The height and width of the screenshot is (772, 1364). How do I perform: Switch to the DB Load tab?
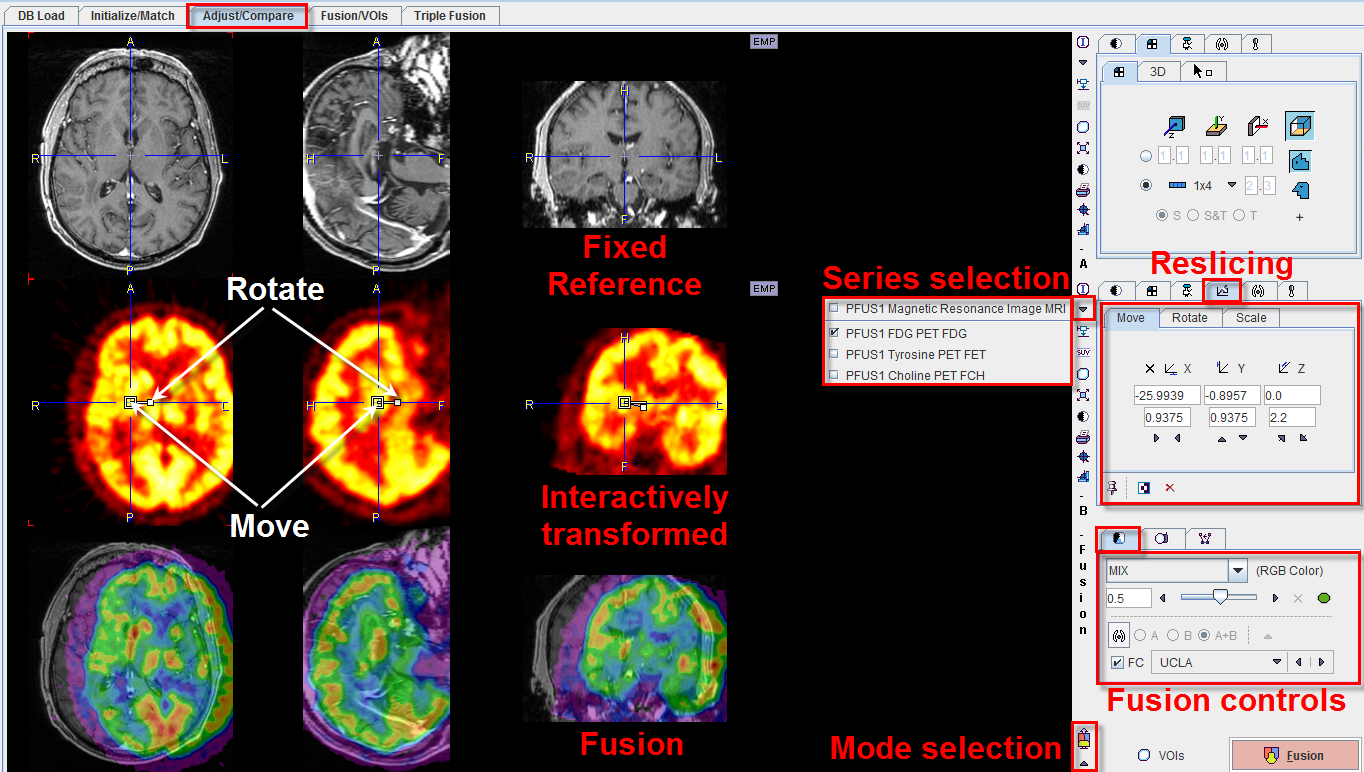coord(41,16)
